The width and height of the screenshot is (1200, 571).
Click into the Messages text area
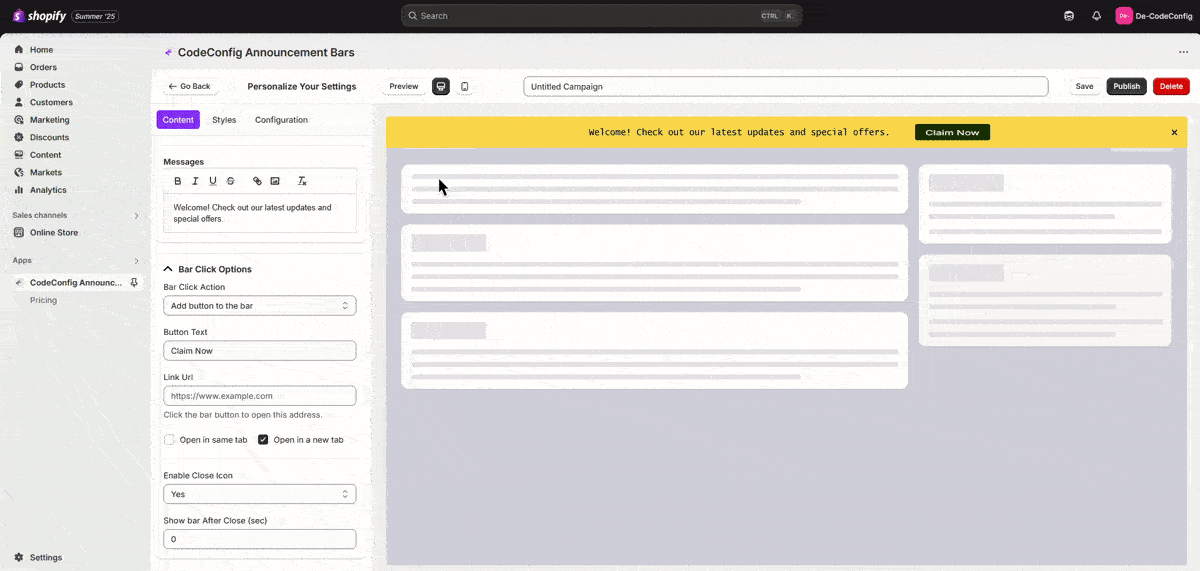coord(260,213)
